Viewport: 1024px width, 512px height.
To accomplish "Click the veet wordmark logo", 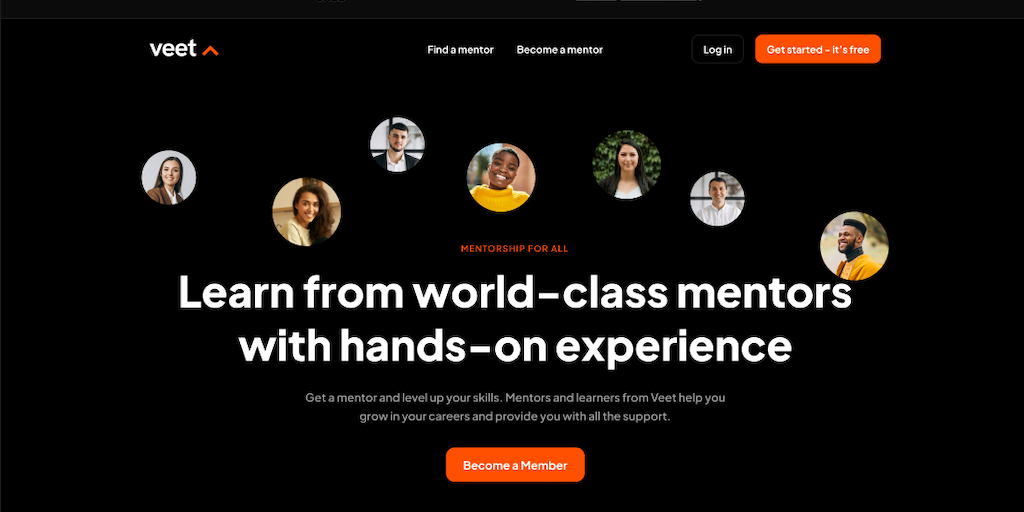I will point(173,49).
